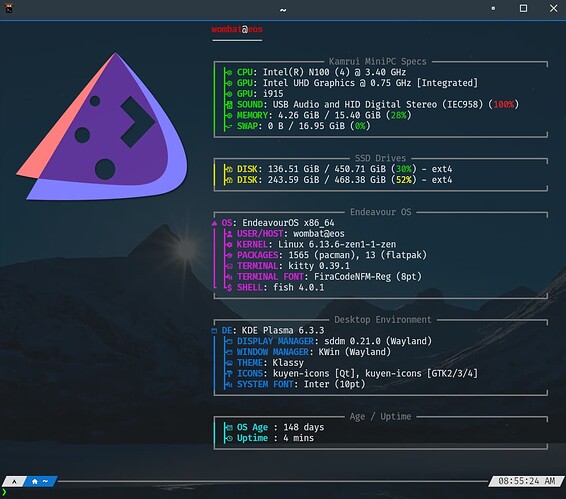
Task: Click the gear icon beside KERNEL
Action: (x=229, y=244)
